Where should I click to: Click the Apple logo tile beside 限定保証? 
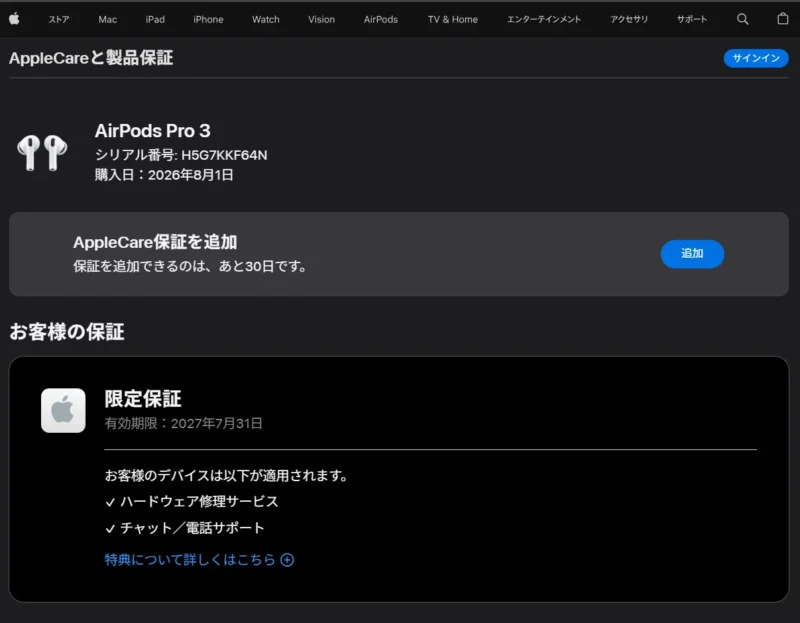coord(63,410)
